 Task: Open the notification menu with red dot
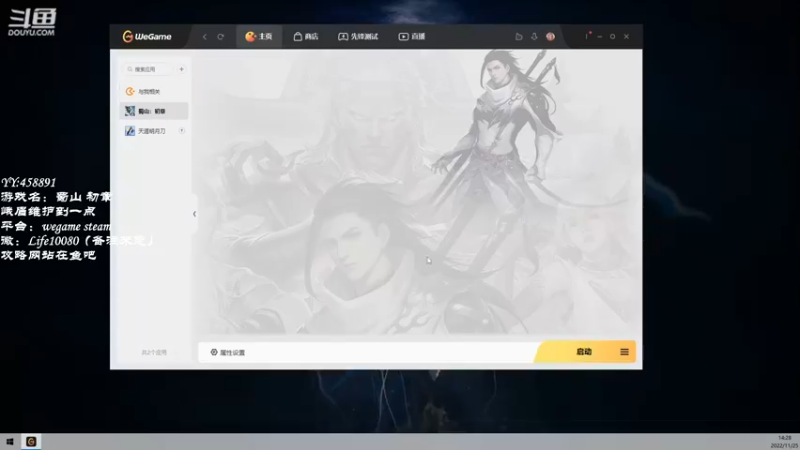[x=587, y=36]
